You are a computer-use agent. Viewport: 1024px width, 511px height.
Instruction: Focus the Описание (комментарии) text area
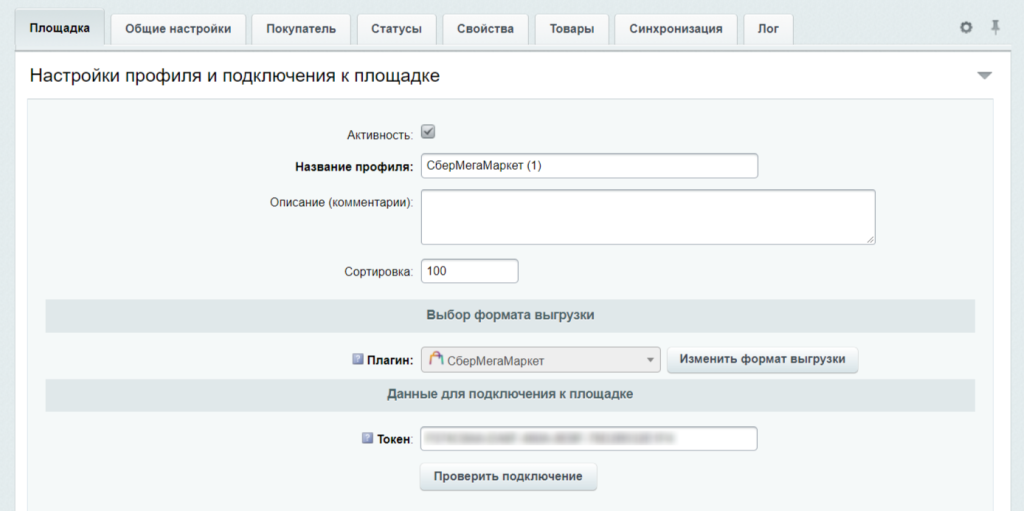click(648, 217)
